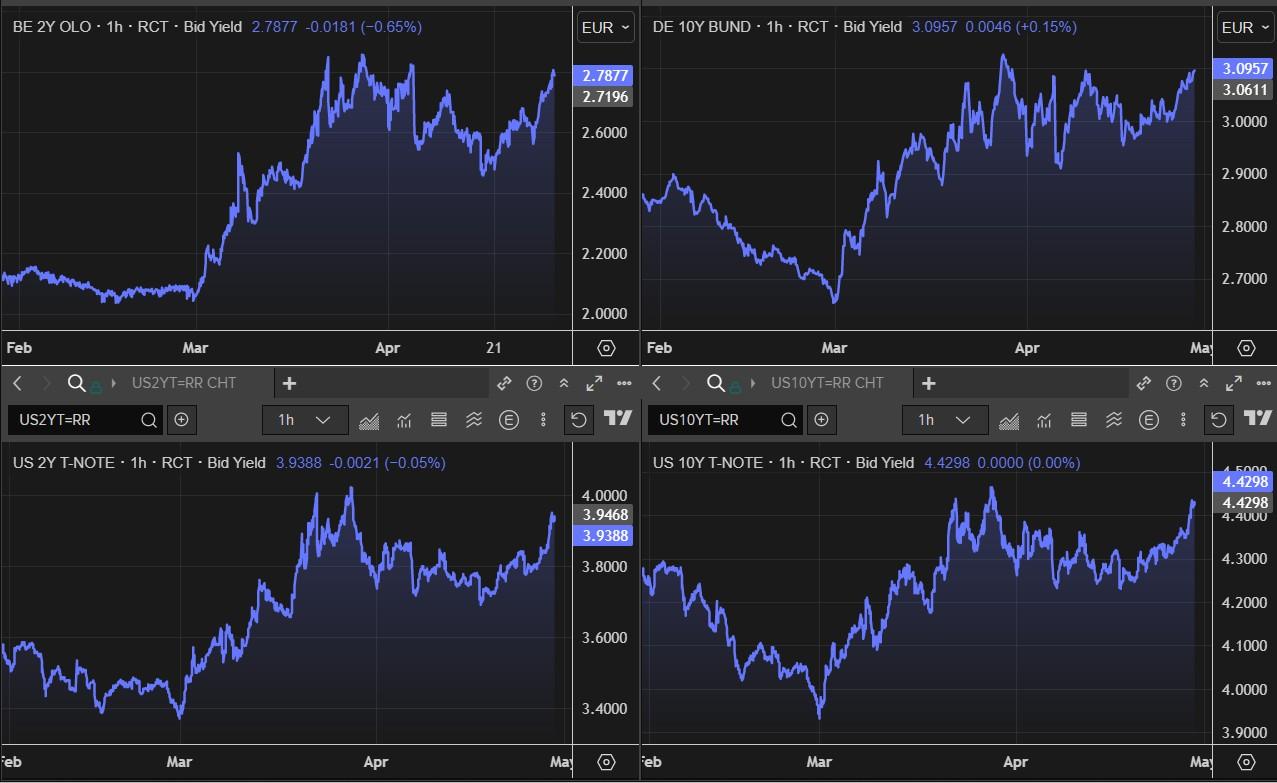This screenshot has height=783, width=1277.
Task: Open the 1h interval dropdown in US2YT panel
Action: 305,420
